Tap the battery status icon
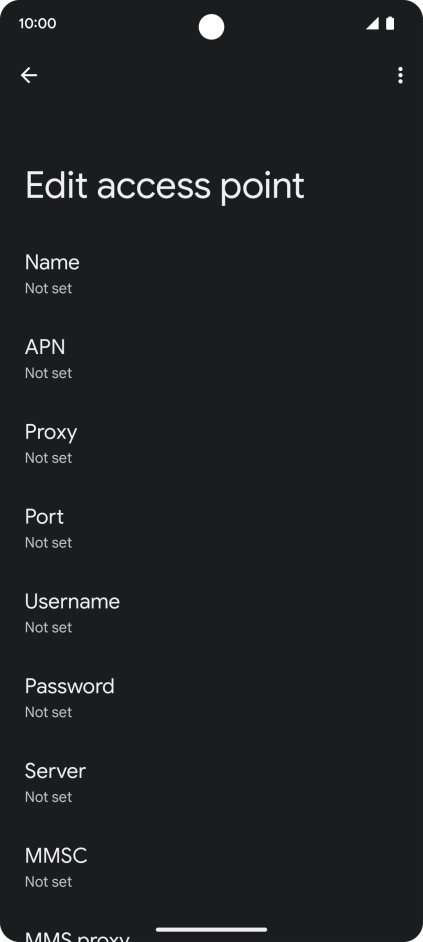Screen dimensions: 423x942 tap(390, 23)
